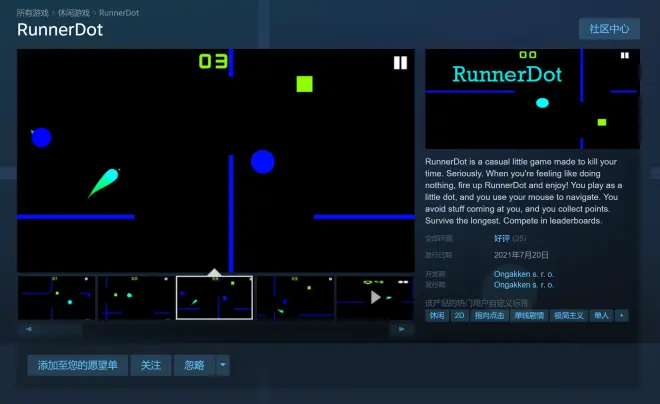This screenshot has width=660, height=404.
Task: Select the highlighted third screenshot thumbnail
Action: pos(214,298)
